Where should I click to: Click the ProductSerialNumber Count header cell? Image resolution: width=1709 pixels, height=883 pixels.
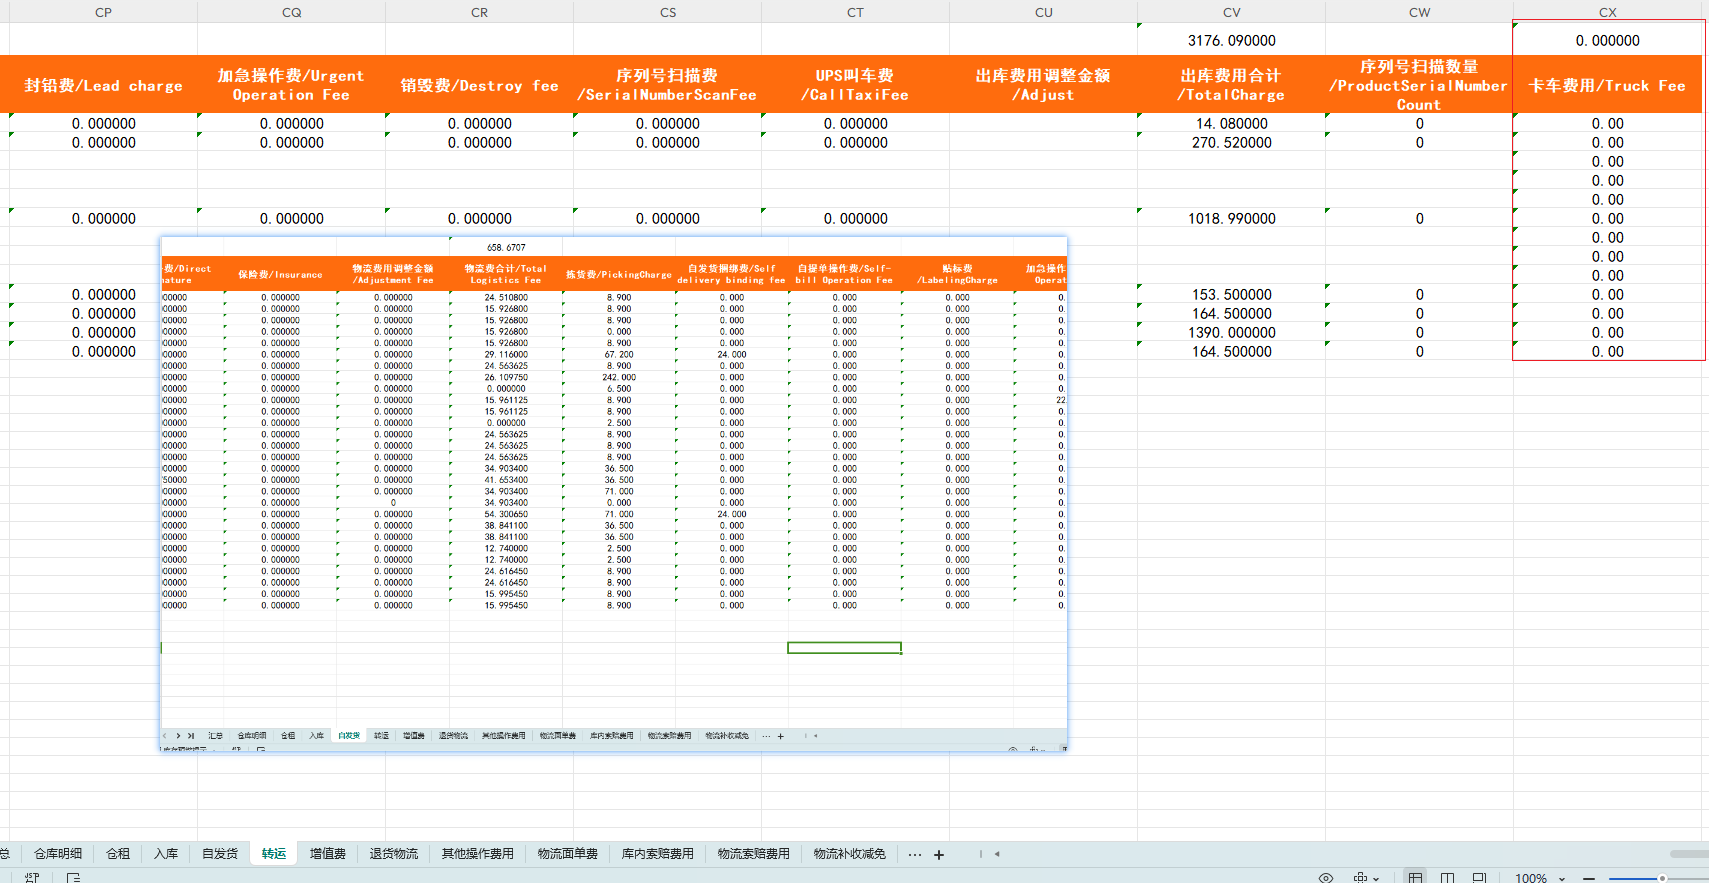tap(1419, 85)
